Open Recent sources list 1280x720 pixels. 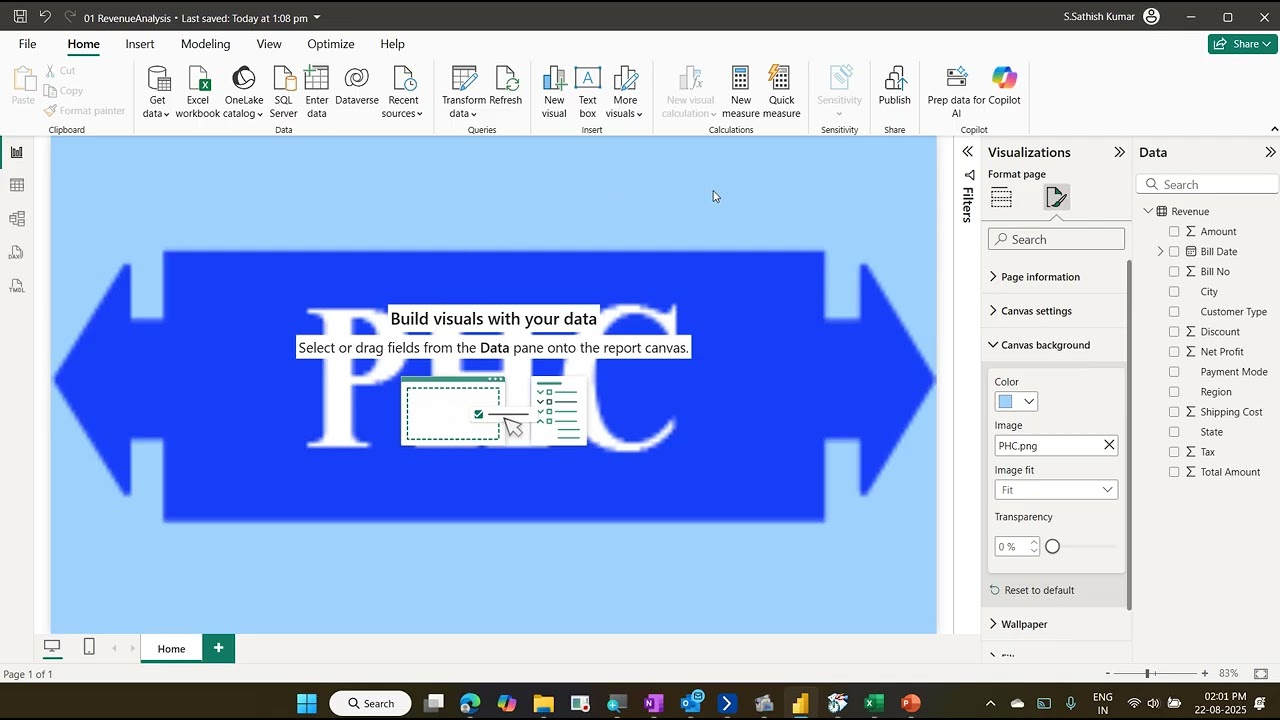tap(403, 92)
